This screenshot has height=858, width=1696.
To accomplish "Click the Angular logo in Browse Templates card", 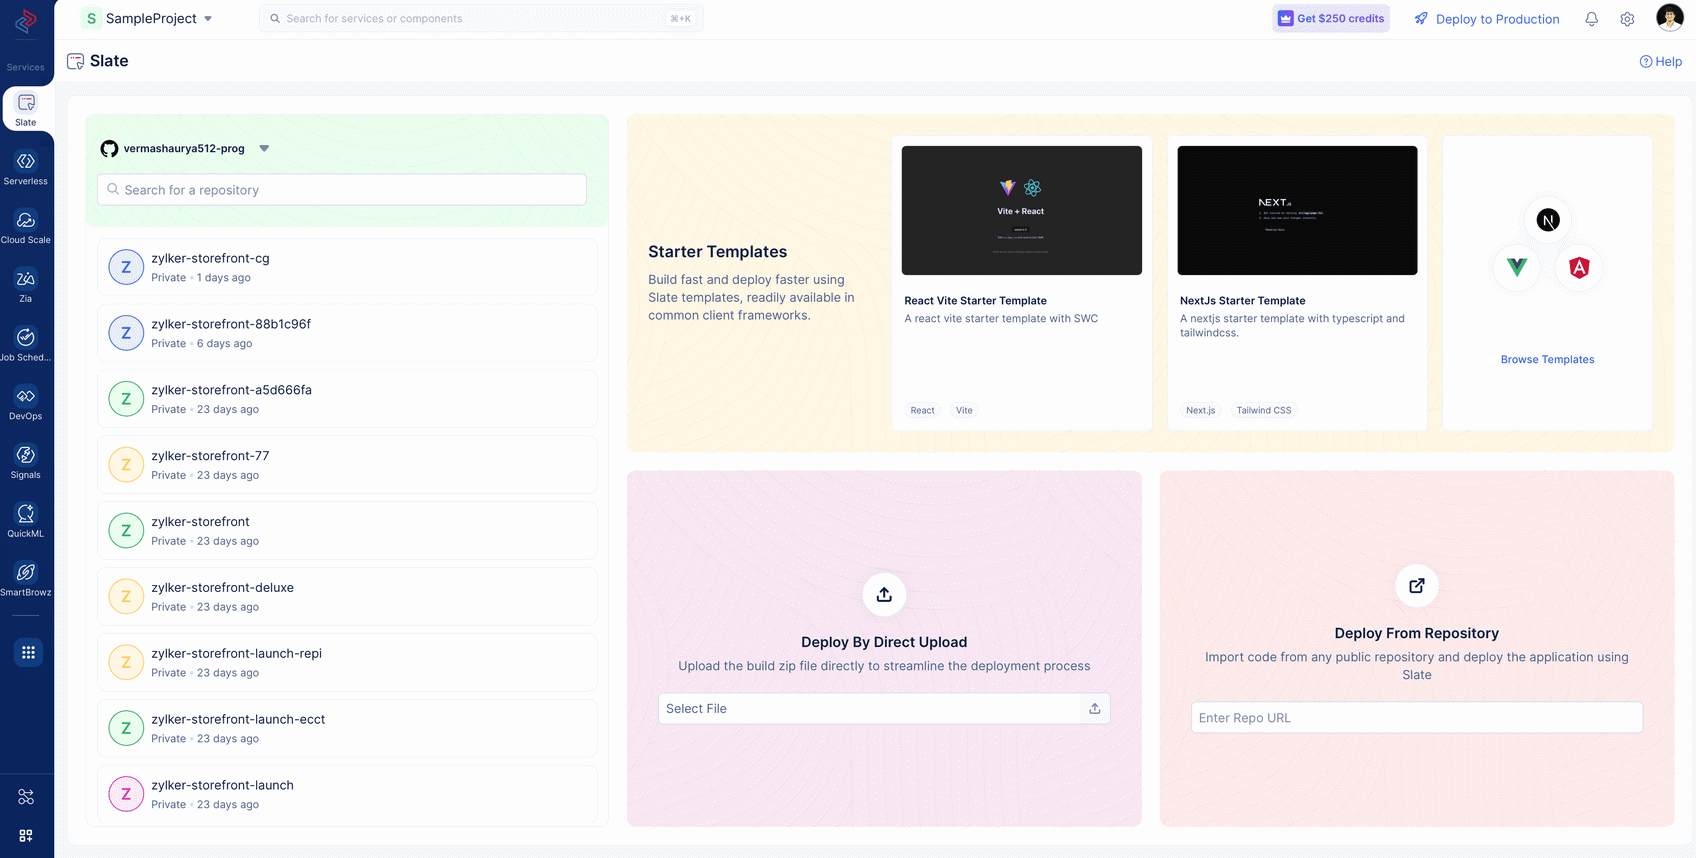I will [1579, 267].
